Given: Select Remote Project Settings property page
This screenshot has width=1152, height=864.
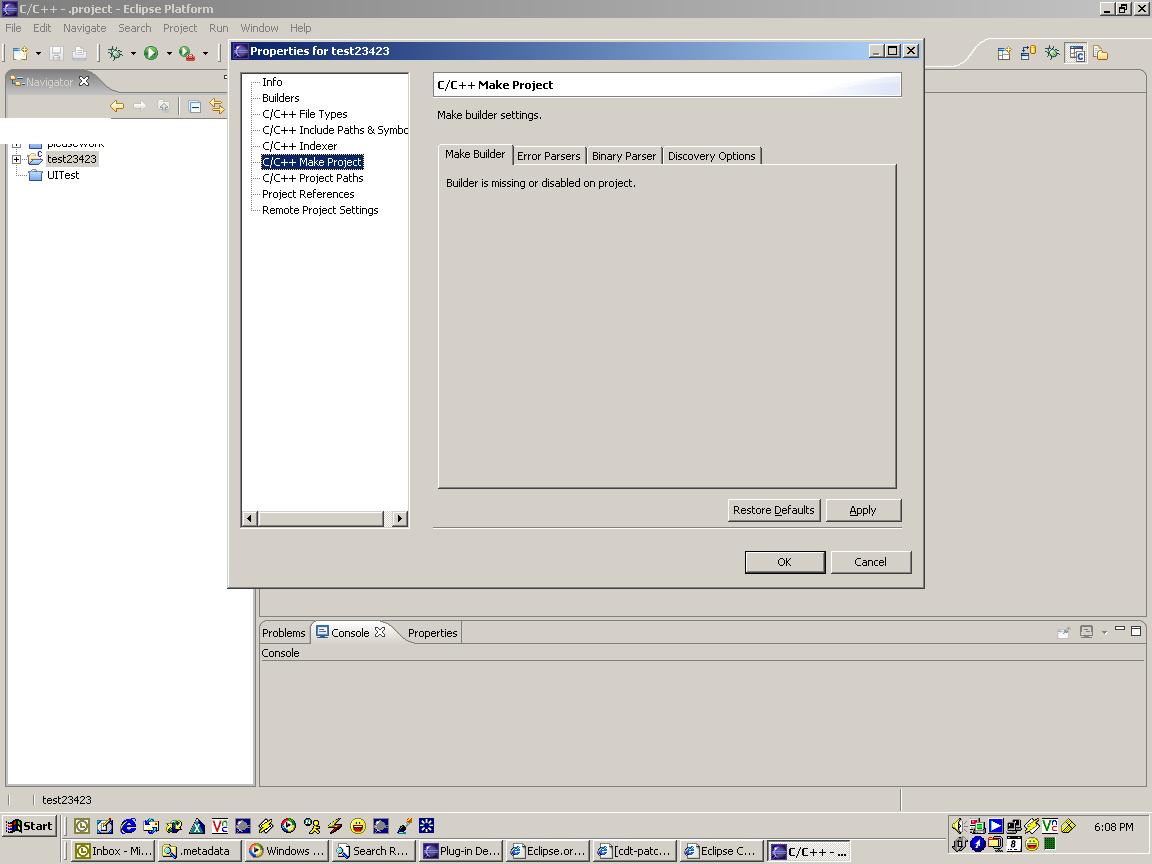Looking at the screenshot, I should pos(320,210).
